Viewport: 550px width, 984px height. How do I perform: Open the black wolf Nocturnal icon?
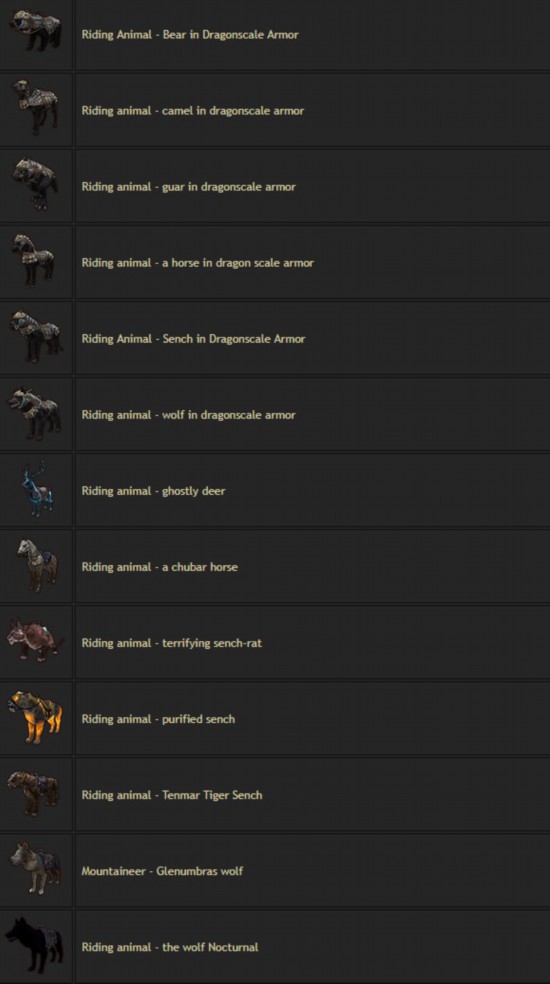click(x=35, y=945)
